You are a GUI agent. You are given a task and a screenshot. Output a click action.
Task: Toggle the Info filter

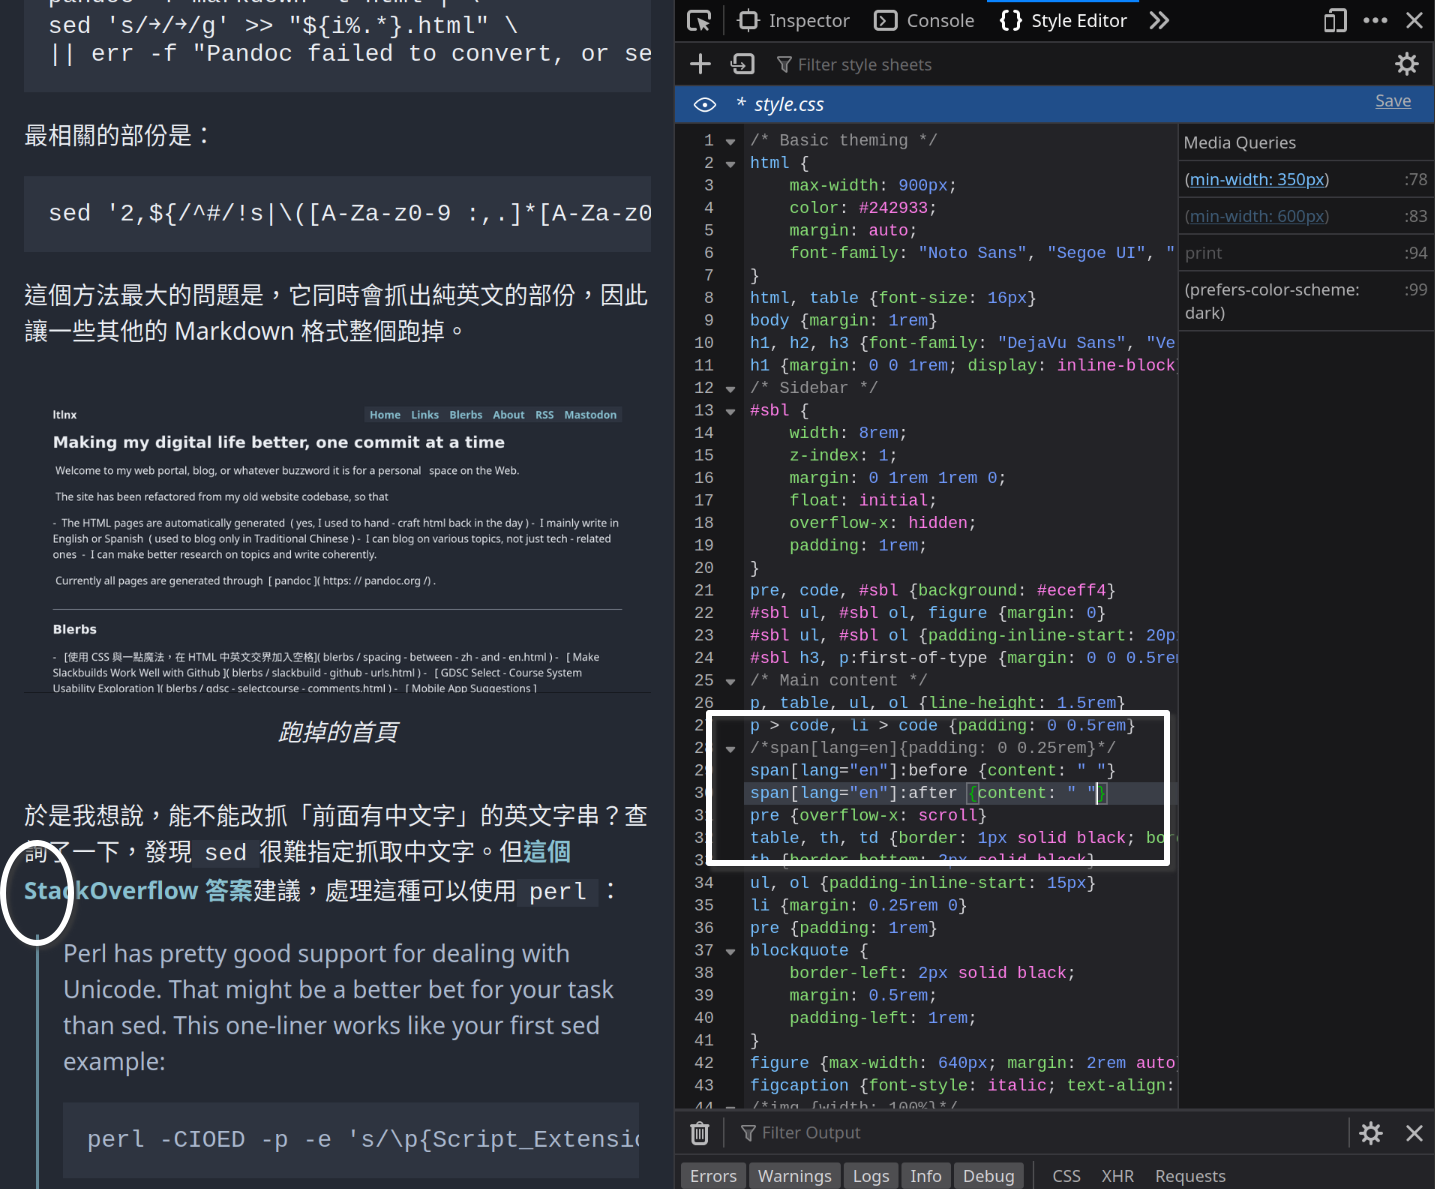tap(926, 1176)
